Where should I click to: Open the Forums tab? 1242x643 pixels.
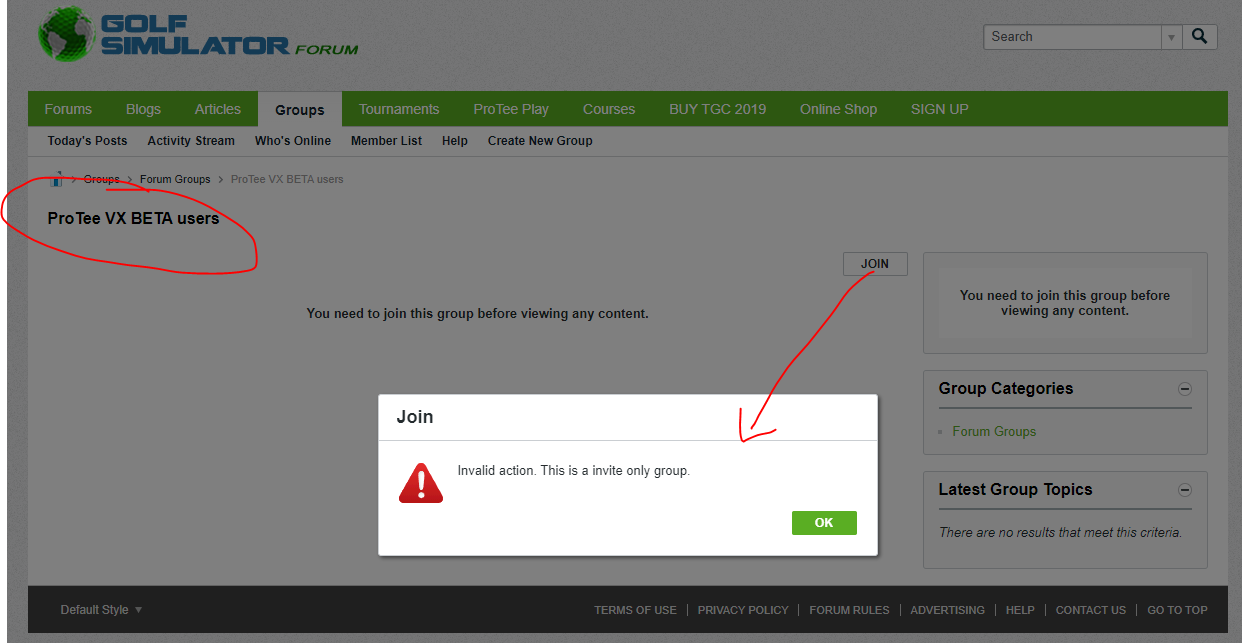point(68,109)
